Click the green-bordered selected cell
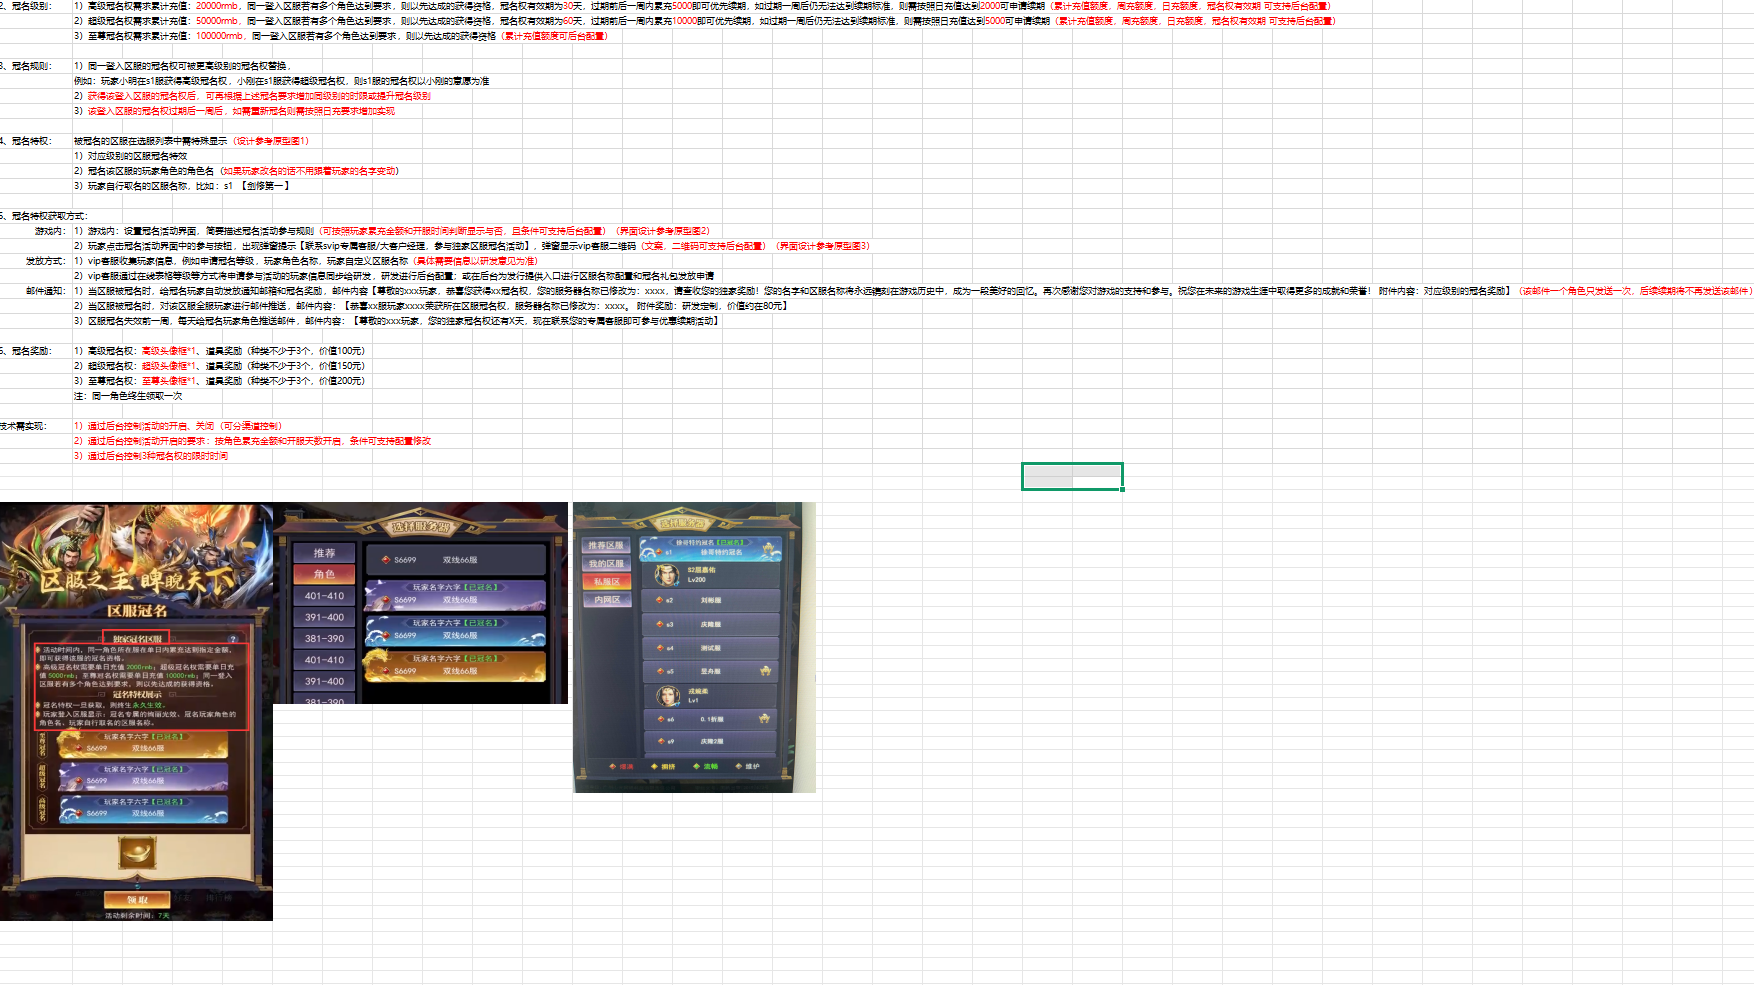This screenshot has width=1754, height=985. pyautogui.click(x=1071, y=476)
